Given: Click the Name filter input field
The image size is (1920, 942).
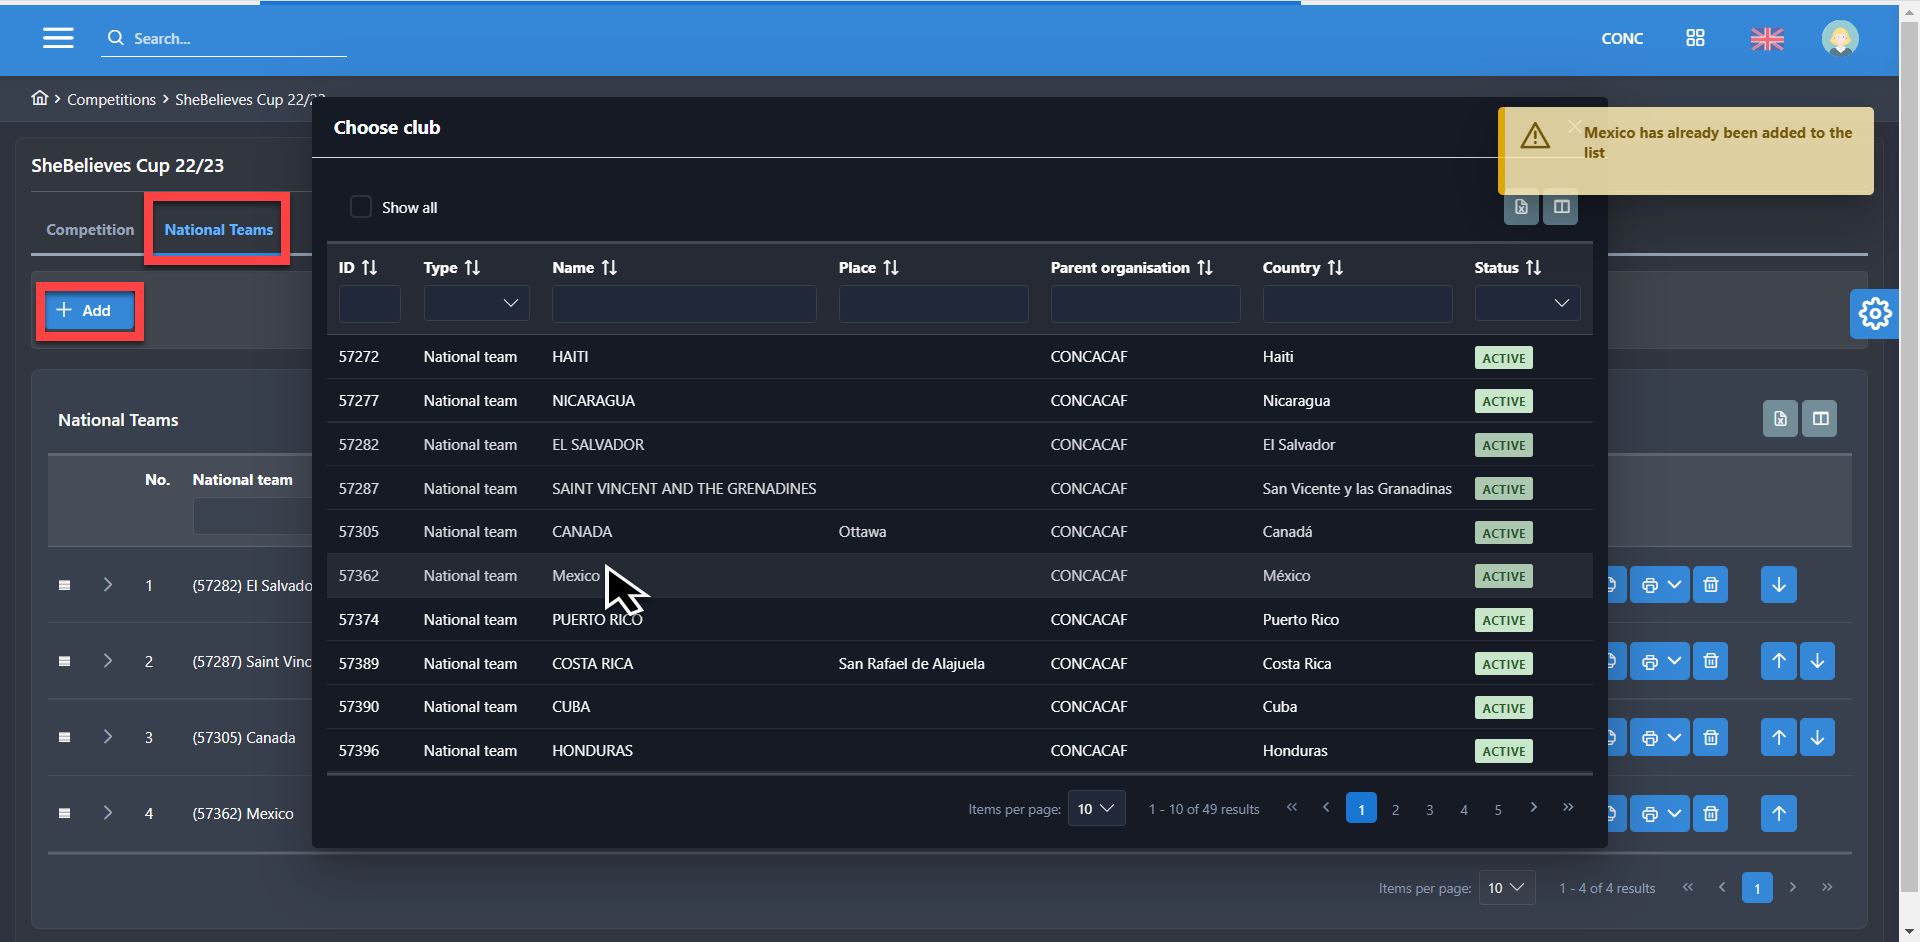Looking at the screenshot, I should 684,303.
